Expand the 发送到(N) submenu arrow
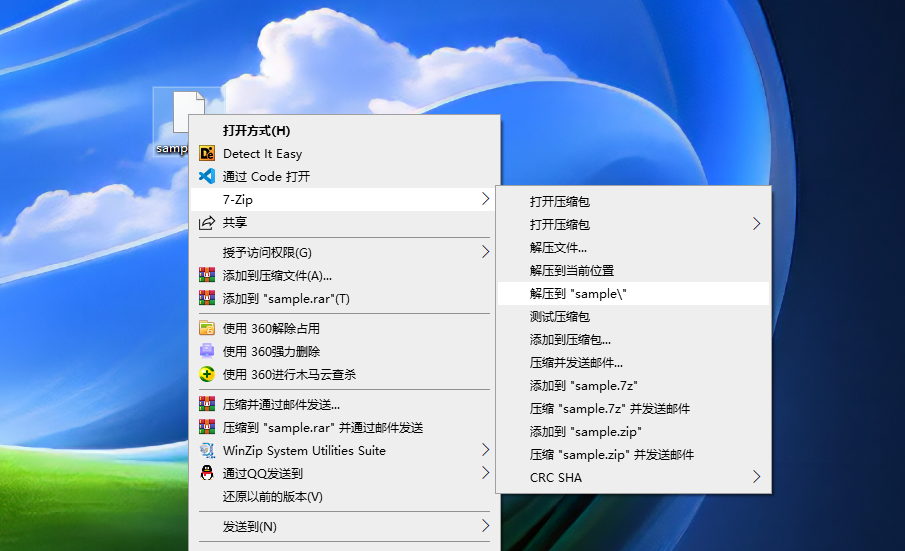Viewport: 905px width, 551px height. click(x=485, y=526)
